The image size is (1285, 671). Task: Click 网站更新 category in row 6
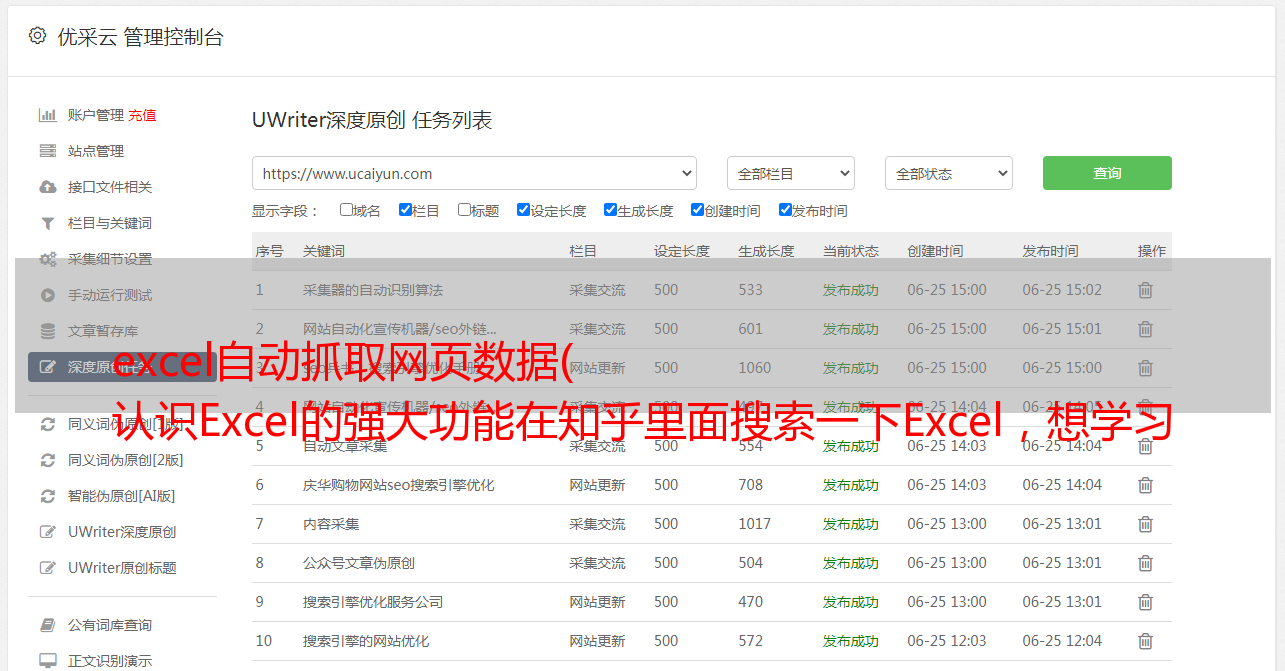[x=597, y=485]
